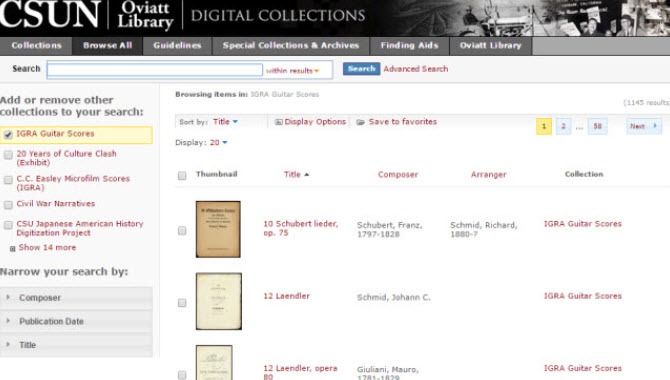Check the 20 Years of Culture Clash checkbox
The height and width of the screenshot is (380, 670).
pyautogui.click(x=8, y=155)
